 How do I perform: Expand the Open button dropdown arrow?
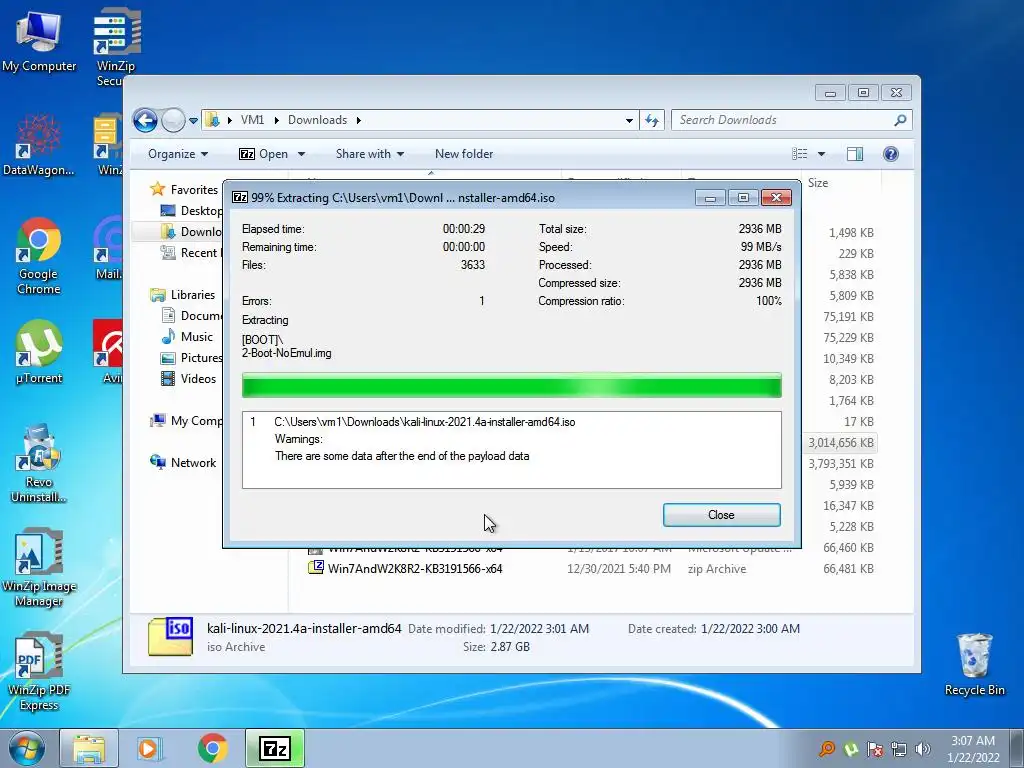[302, 154]
